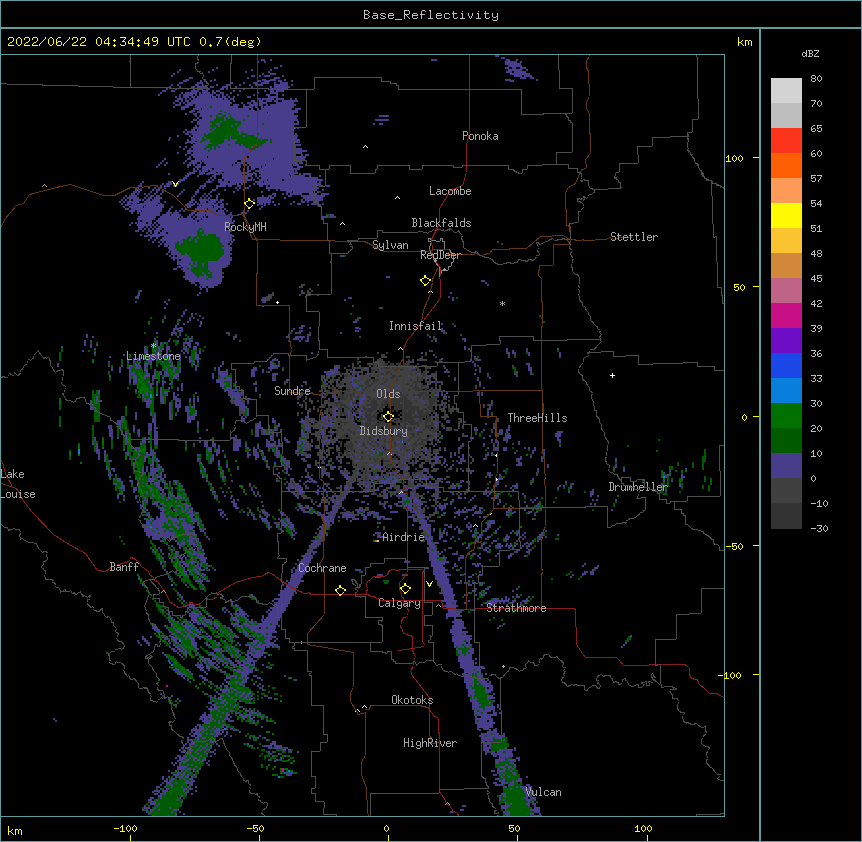The width and height of the screenshot is (862, 842).
Task: Click the Blackfalds label
Action: tap(441, 223)
